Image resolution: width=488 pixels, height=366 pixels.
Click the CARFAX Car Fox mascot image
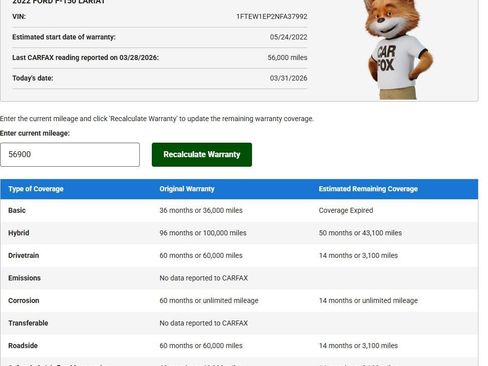(x=397, y=49)
